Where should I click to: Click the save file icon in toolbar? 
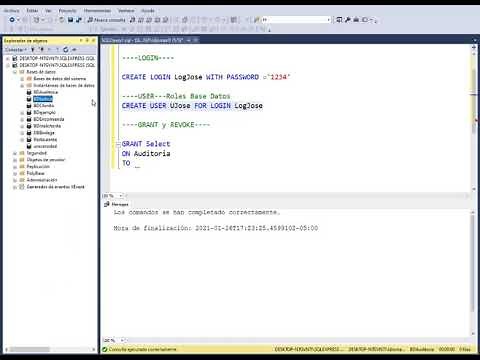[70, 20]
